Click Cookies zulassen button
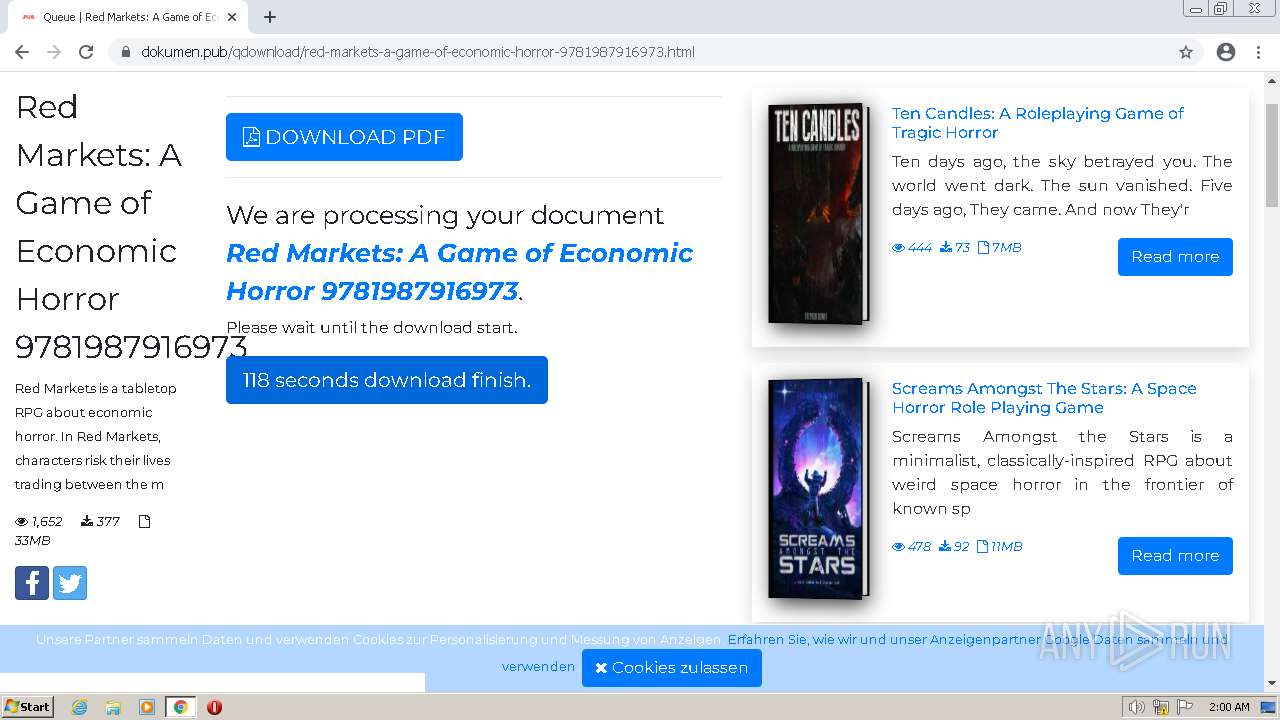This screenshot has height=720, width=1280. 672,668
